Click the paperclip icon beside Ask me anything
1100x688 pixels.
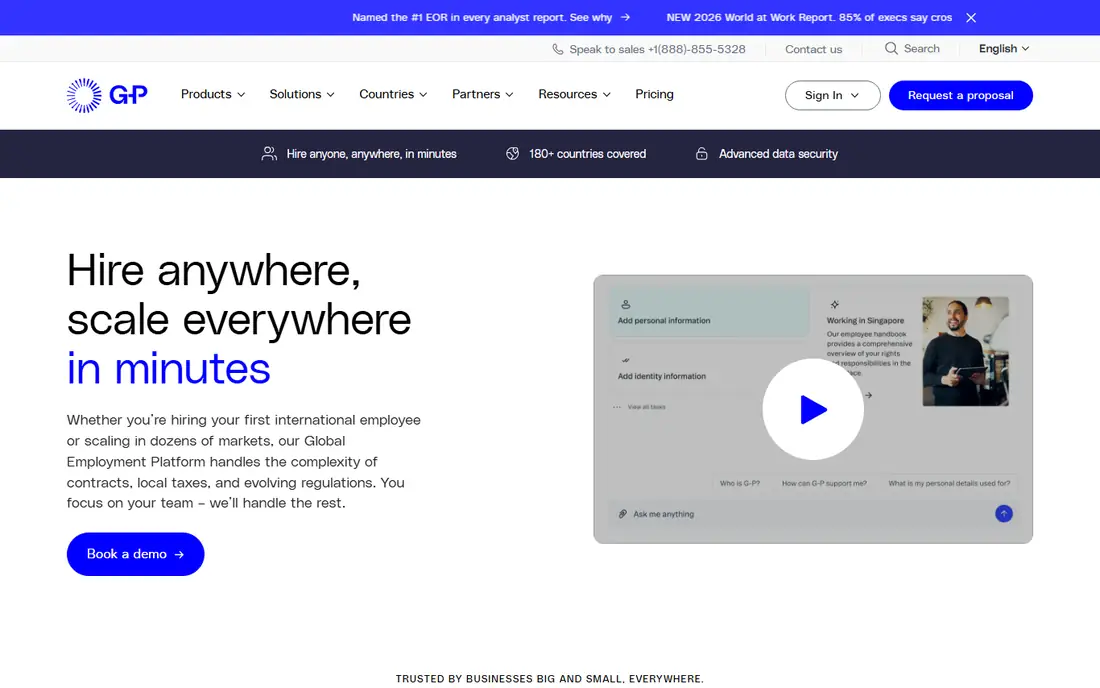622,514
